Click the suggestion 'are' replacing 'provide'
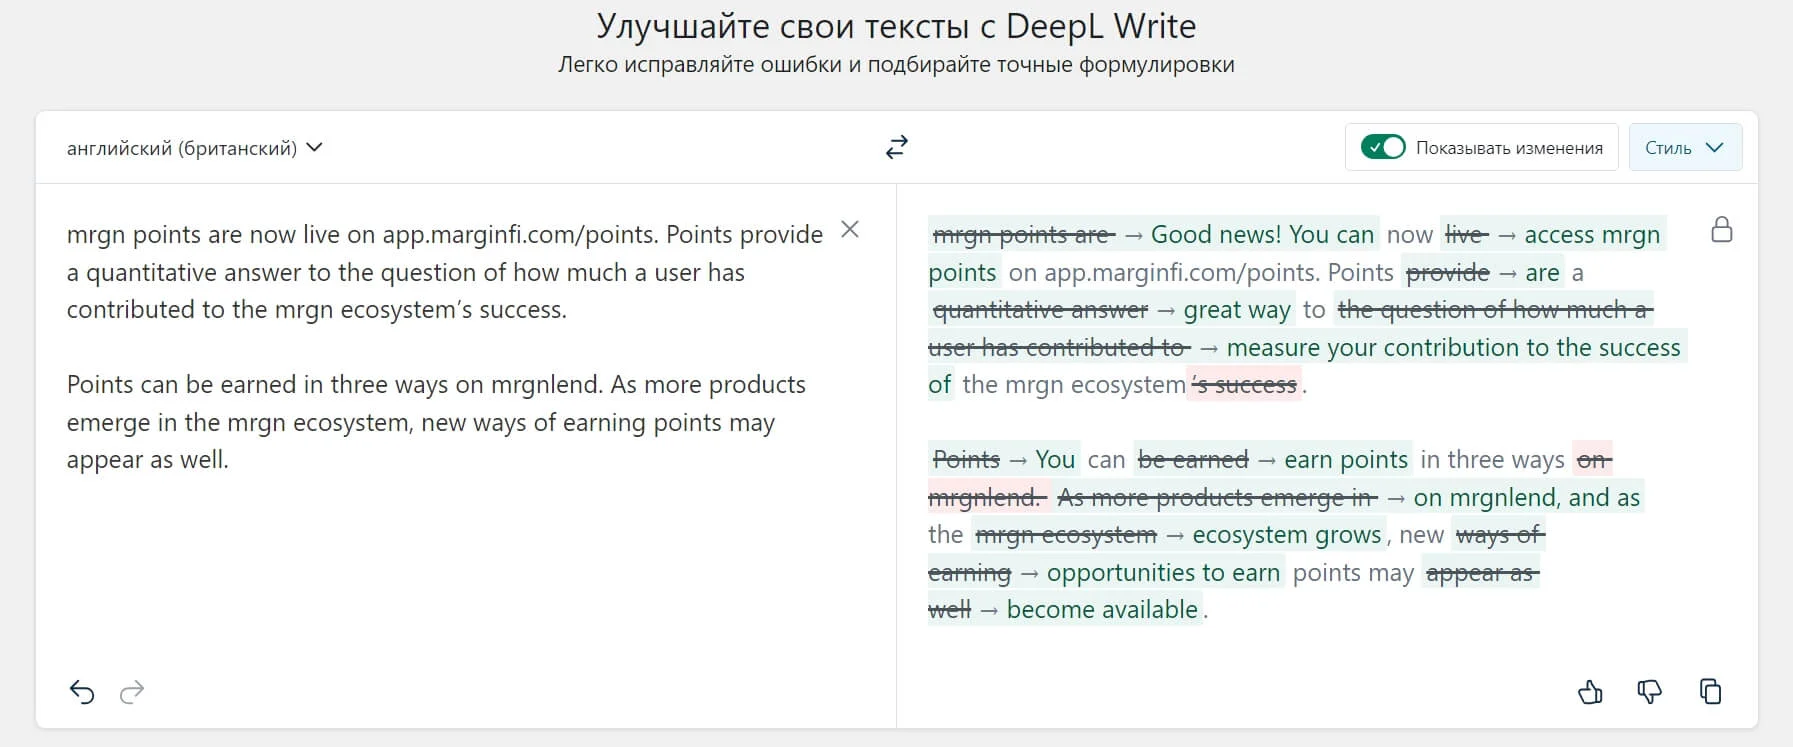 coord(1542,273)
